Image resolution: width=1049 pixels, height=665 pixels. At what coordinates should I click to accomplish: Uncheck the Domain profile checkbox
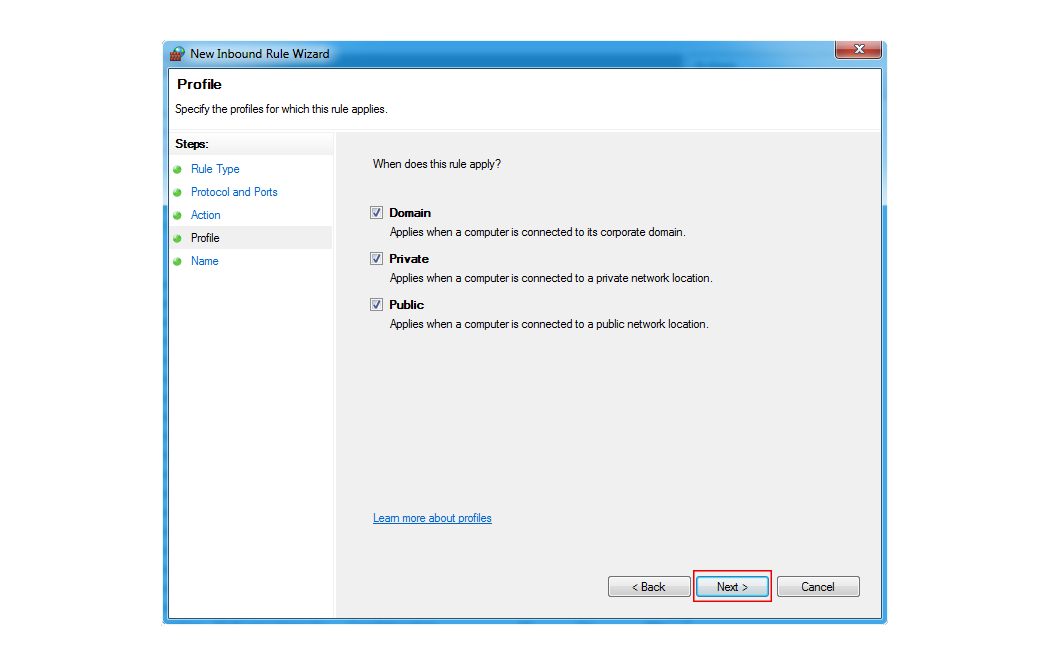(377, 213)
